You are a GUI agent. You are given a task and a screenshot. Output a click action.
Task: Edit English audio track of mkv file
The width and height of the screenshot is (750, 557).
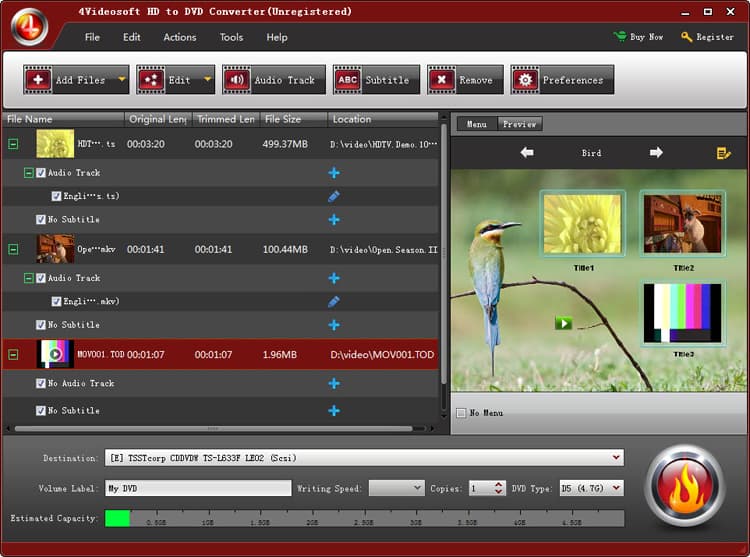(334, 301)
